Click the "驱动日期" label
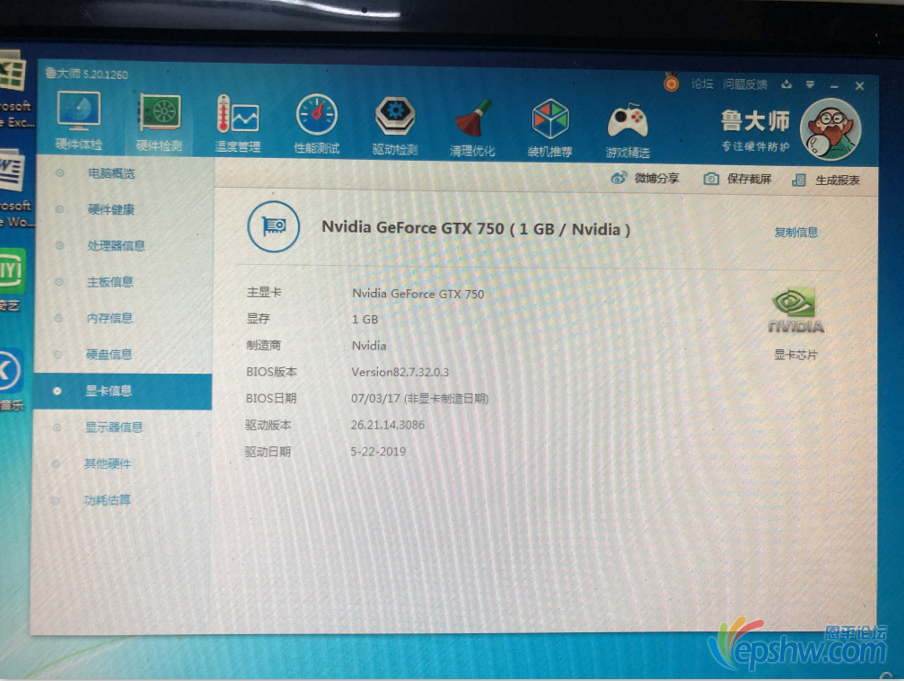This screenshot has width=904, height=681. [x=268, y=452]
